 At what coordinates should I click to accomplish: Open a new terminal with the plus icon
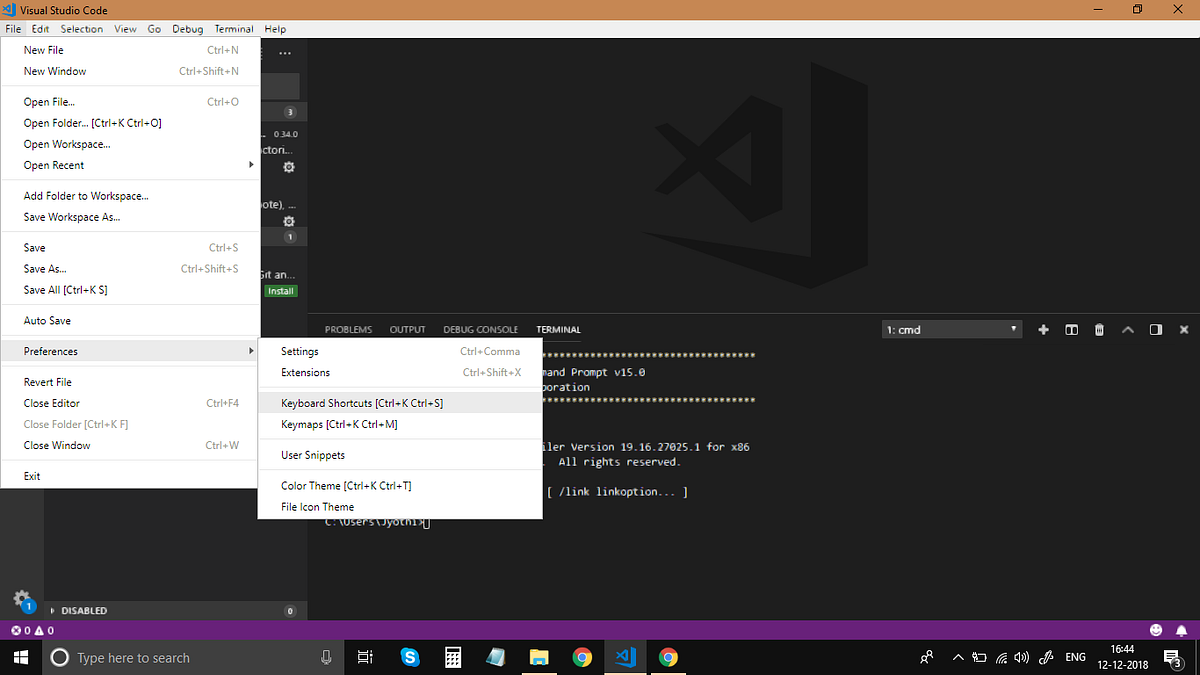1043,329
